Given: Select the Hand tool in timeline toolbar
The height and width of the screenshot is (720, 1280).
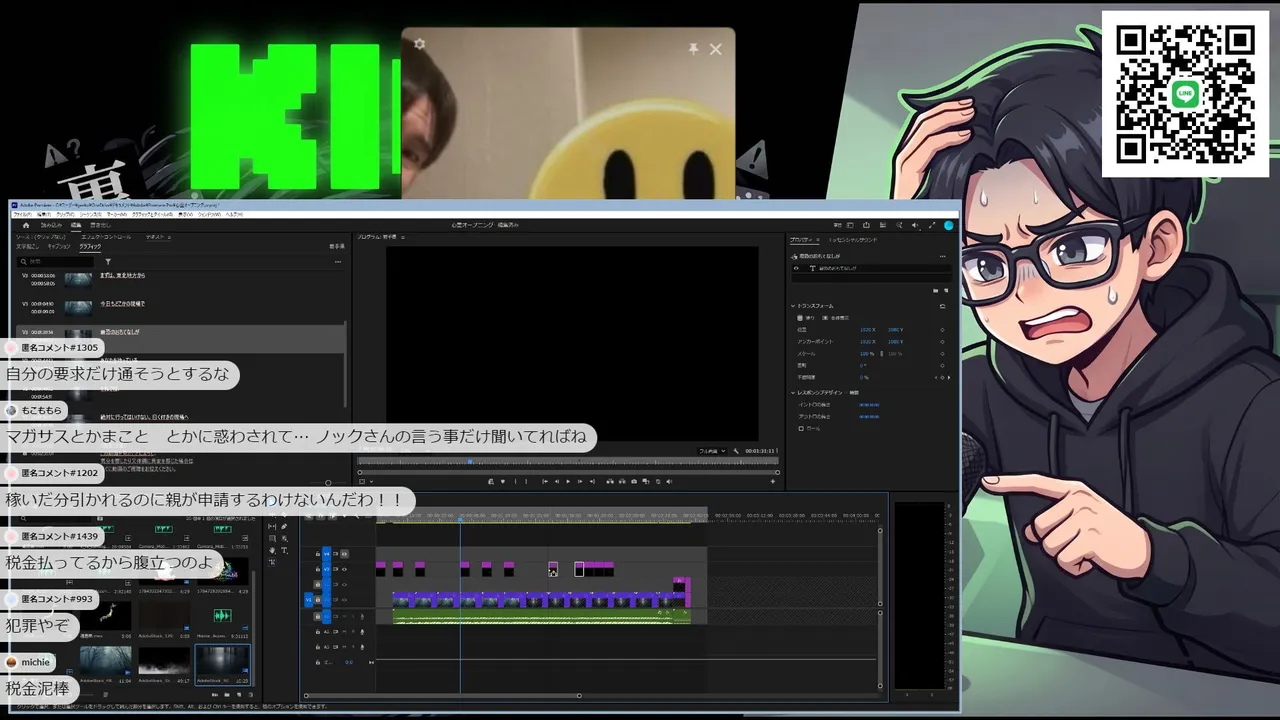Looking at the screenshot, I should pos(272,550).
